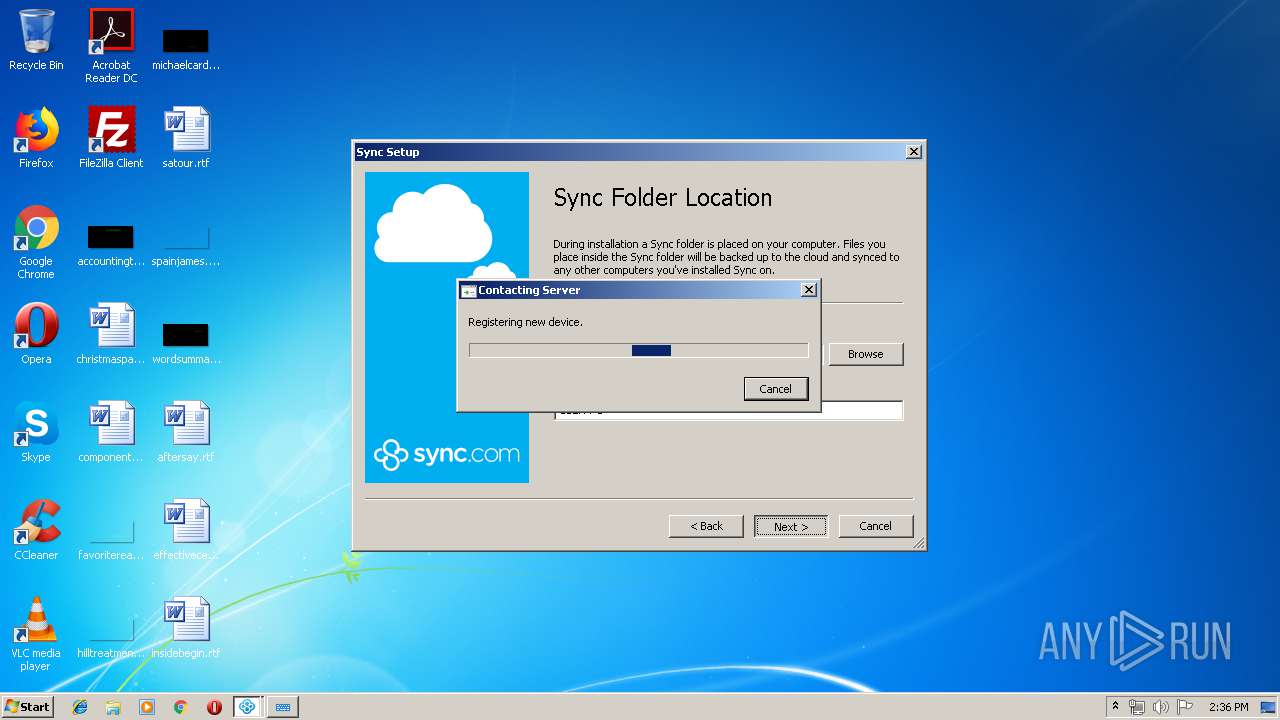This screenshot has width=1280, height=720.
Task: Click the volume tray icon
Action: (x=1161, y=707)
